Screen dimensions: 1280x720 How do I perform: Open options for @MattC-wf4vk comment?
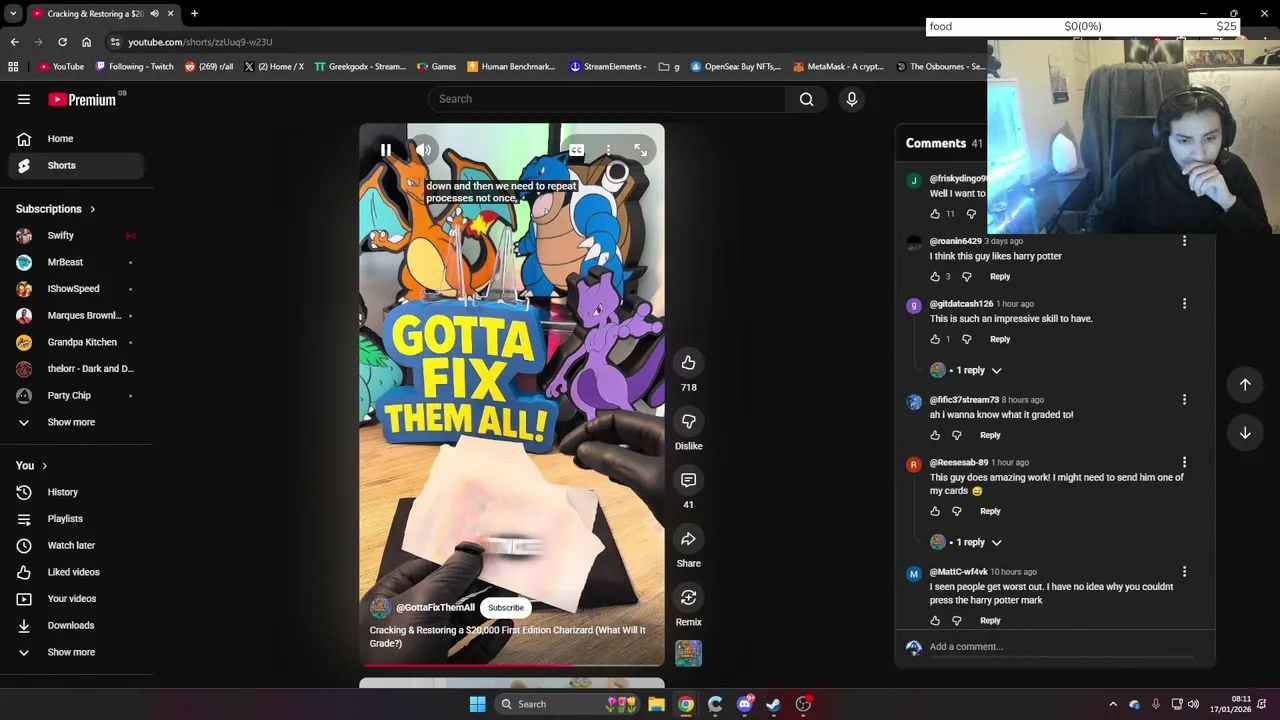click(x=1184, y=572)
